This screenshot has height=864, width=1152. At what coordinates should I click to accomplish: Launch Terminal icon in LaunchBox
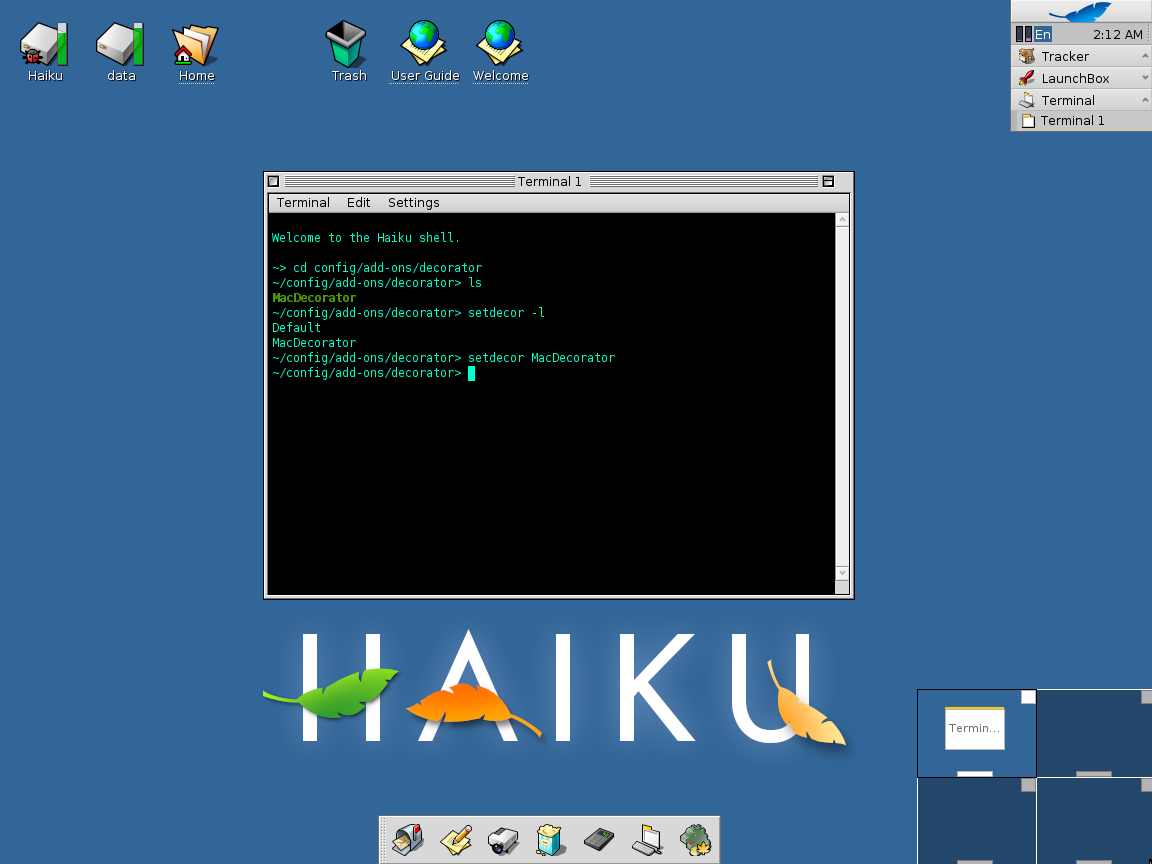click(x=647, y=840)
